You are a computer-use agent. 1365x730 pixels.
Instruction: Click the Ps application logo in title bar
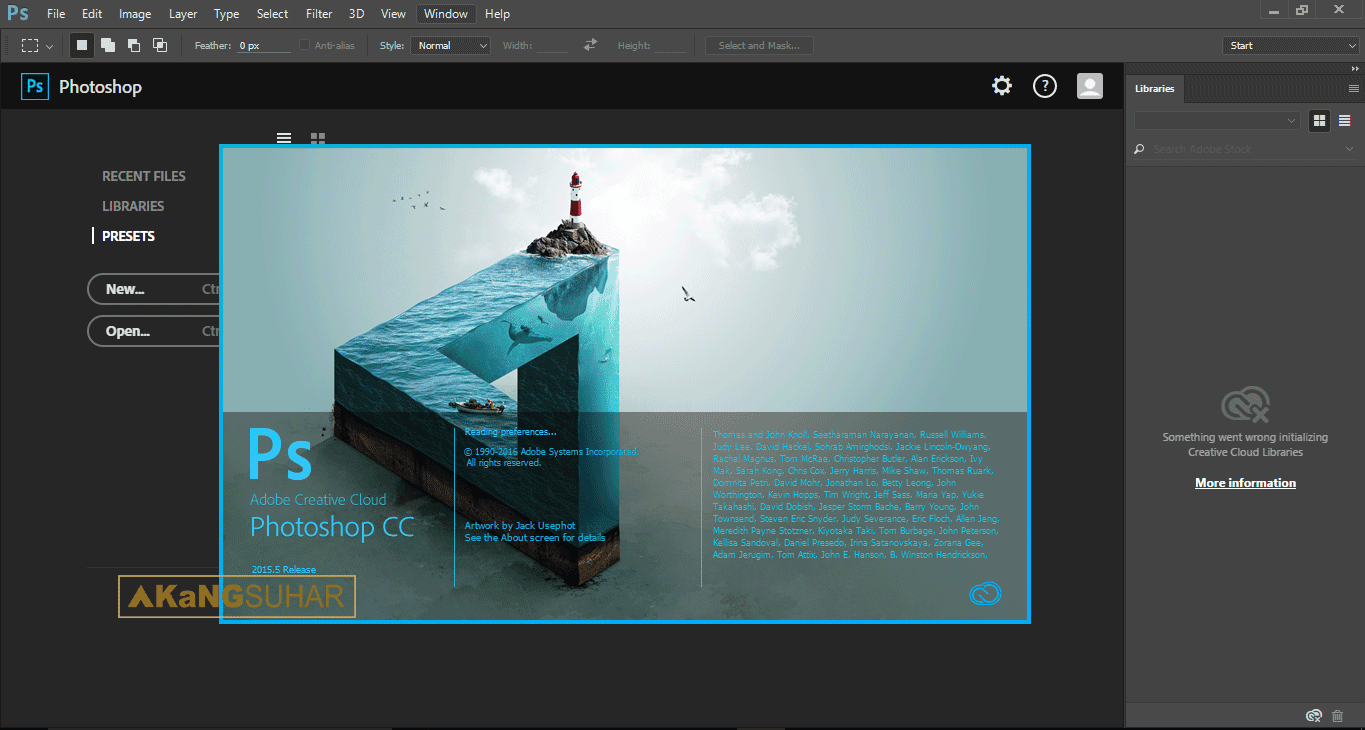click(x=17, y=13)
